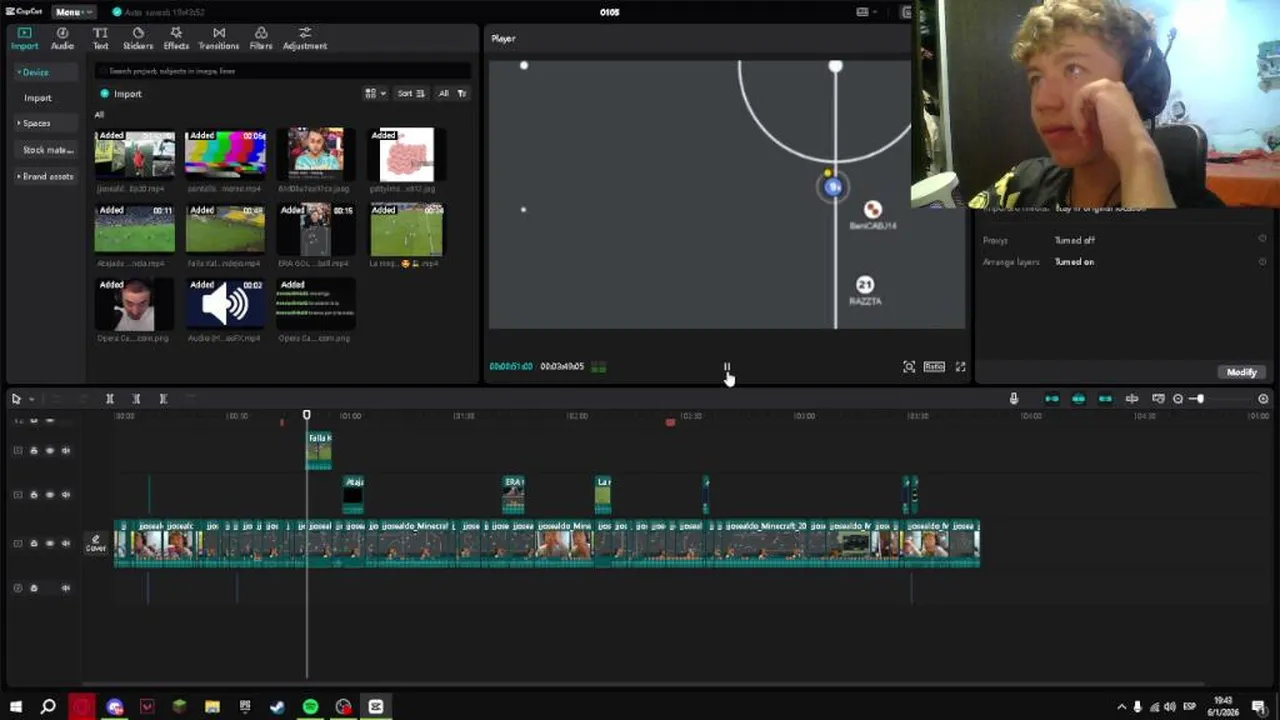Toggle auto snapping
Viewport: 1280px width, 720px height.
[1079, 399]
